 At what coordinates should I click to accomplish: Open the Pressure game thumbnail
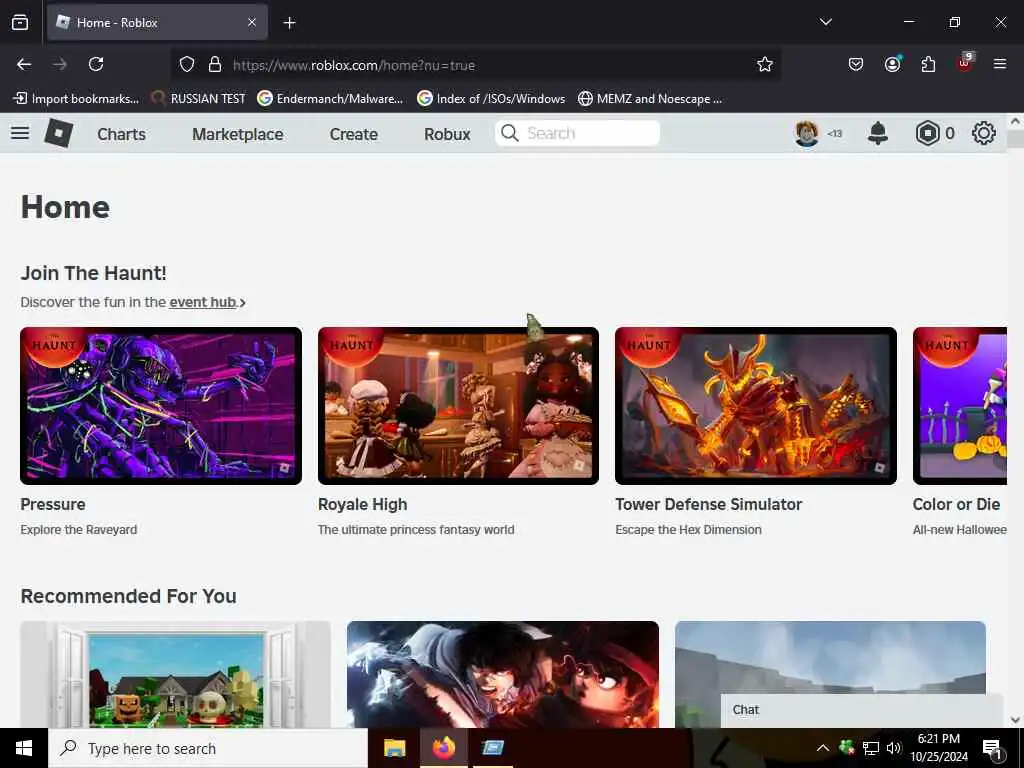pos(161,406)
